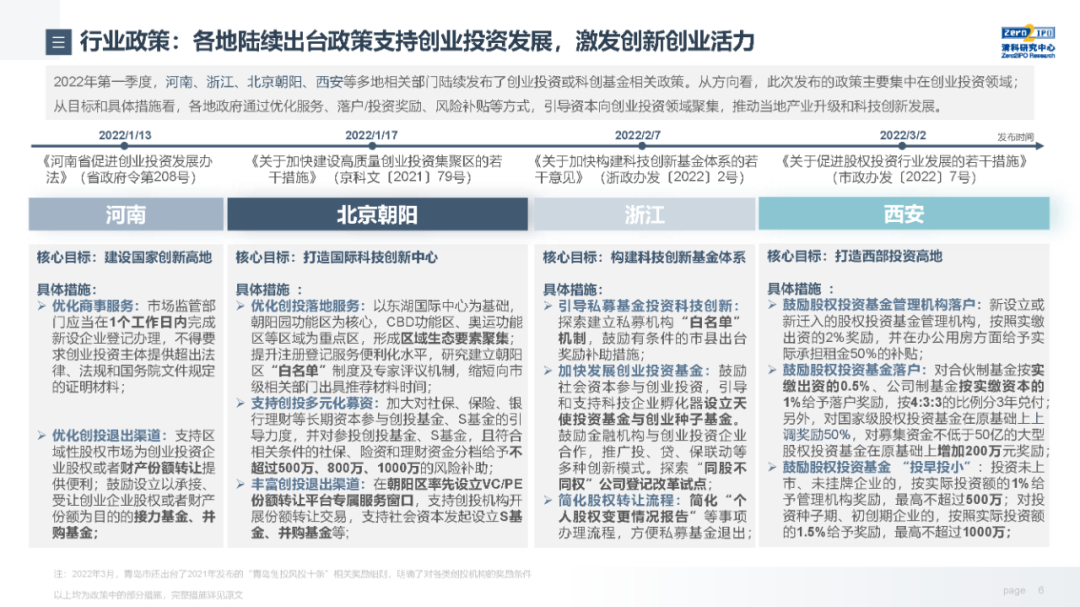The height and width of the screenshot is (607, 1080).
Task: Click the 2022/1/17 timeline dot
Action: click(371, 146)
